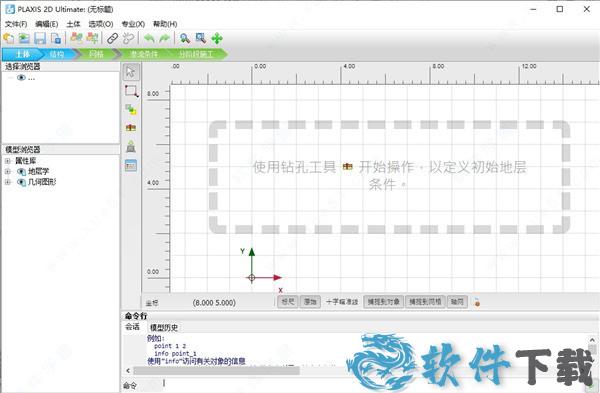Click the Redo green arrow

(x=165, y=38)
